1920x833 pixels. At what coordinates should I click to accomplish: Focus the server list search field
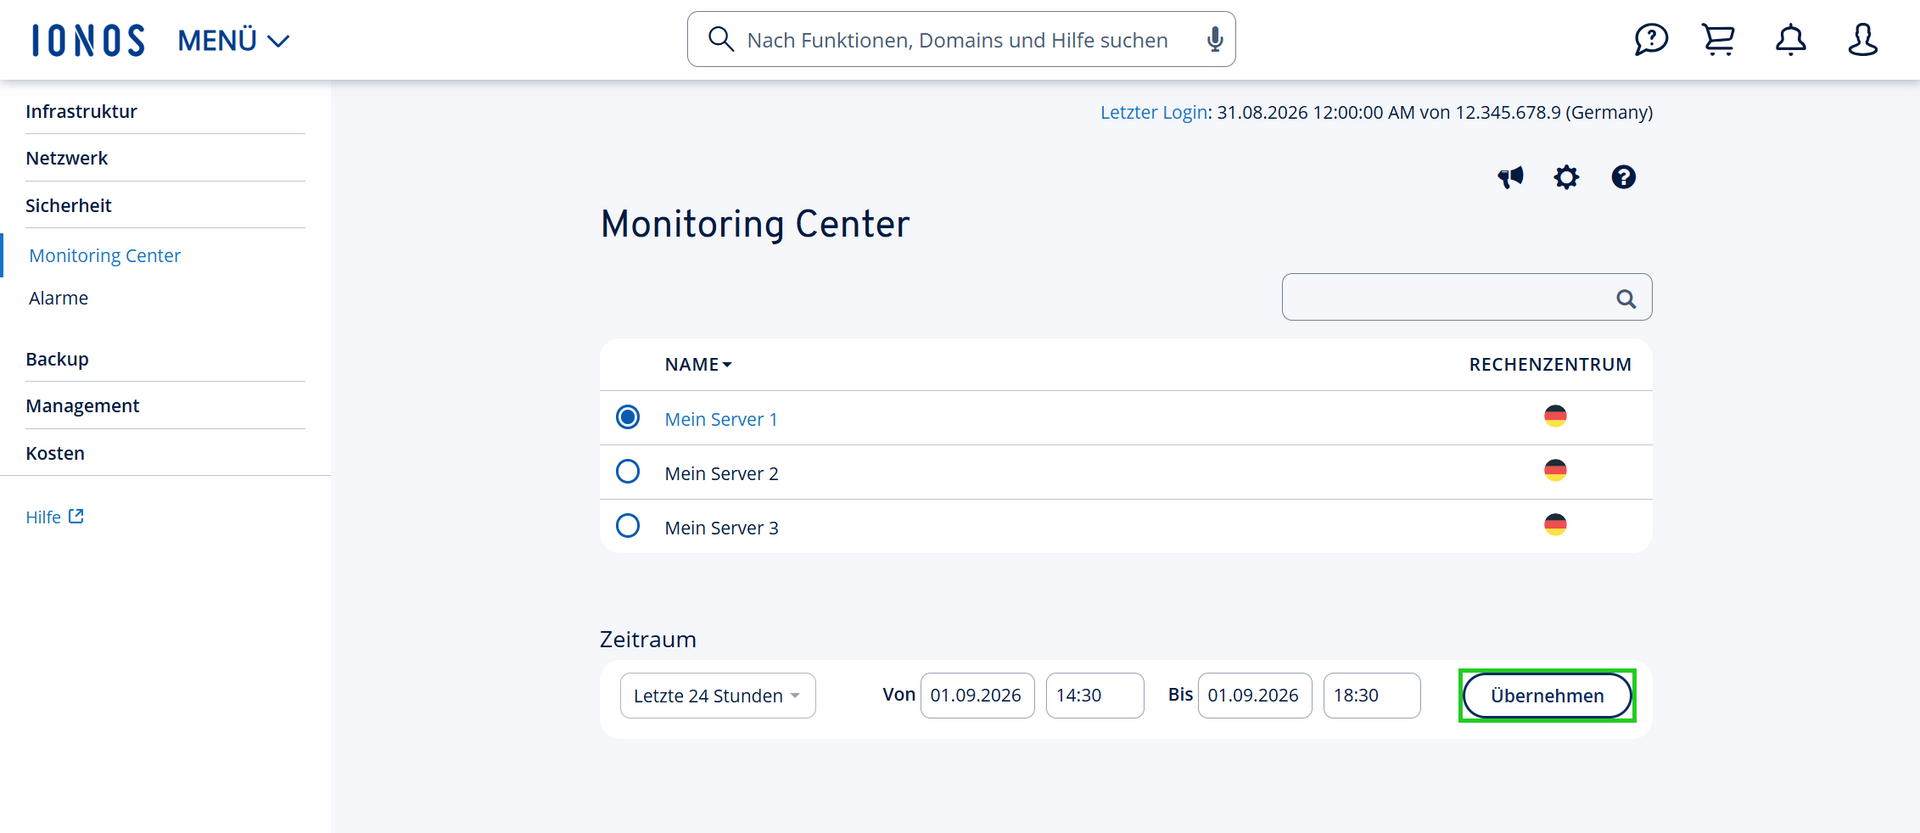pyautogui.click(x=1466, y=297)
